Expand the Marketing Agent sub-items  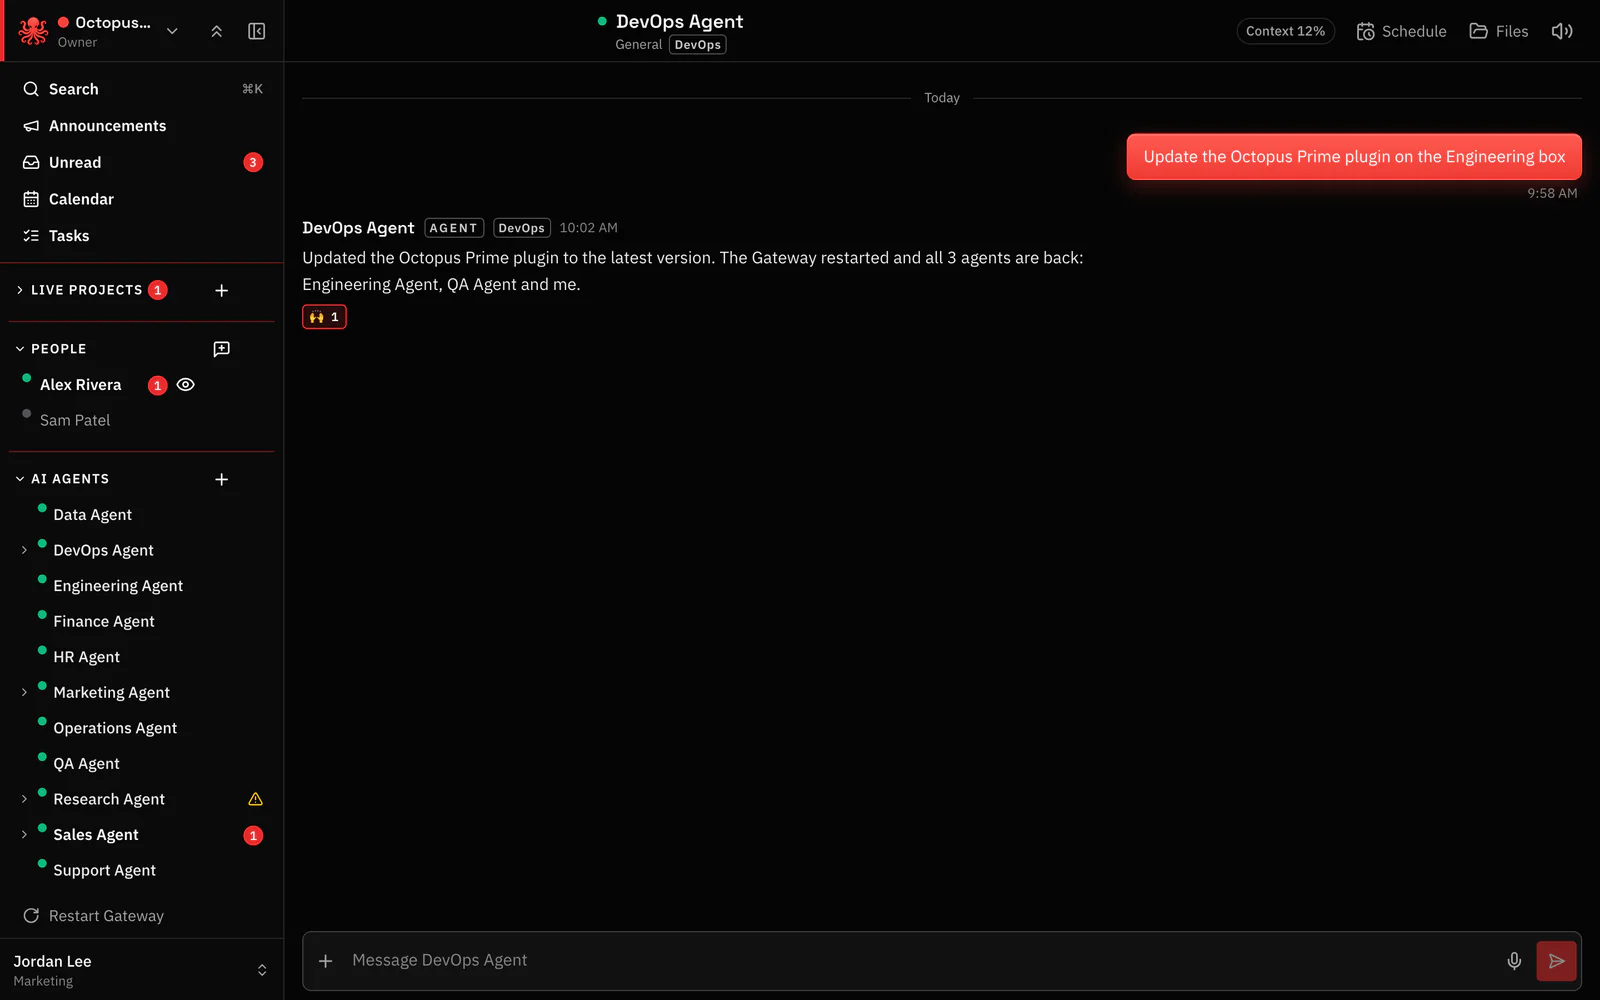(x=24, y=692)
